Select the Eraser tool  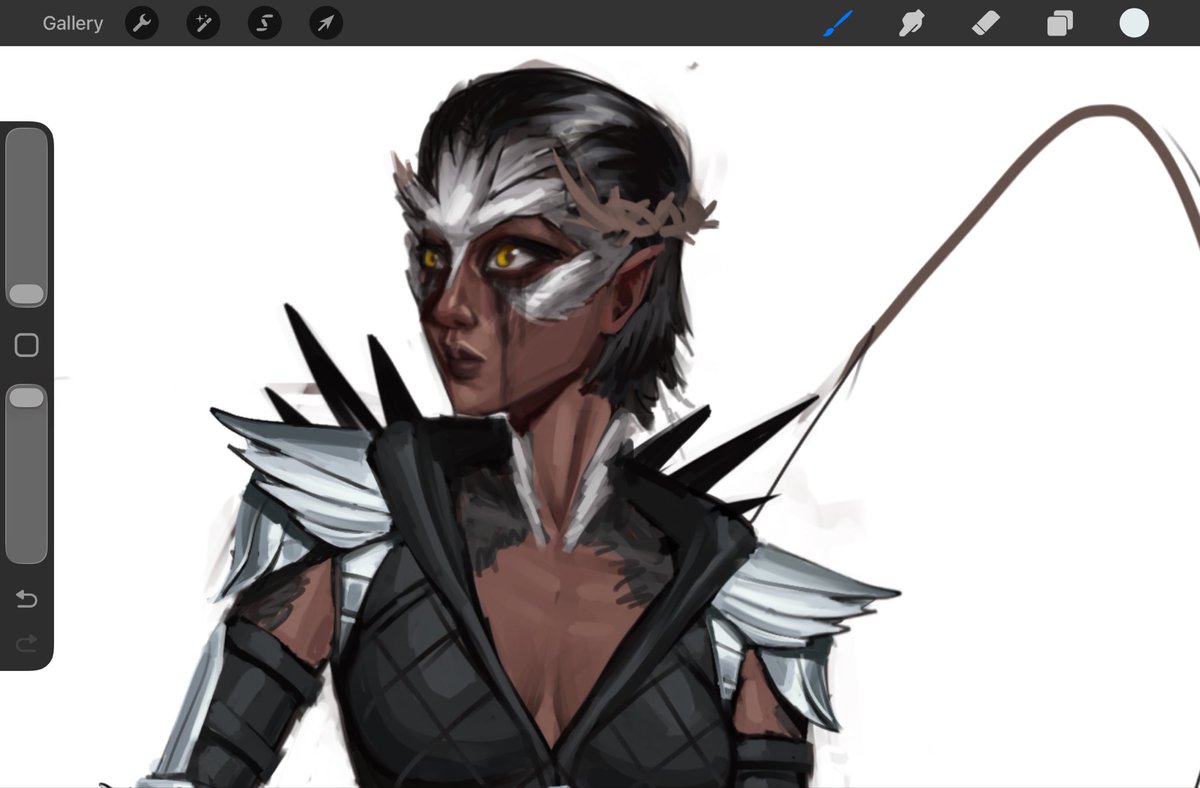pyautogui.click(x=985, y=23)
